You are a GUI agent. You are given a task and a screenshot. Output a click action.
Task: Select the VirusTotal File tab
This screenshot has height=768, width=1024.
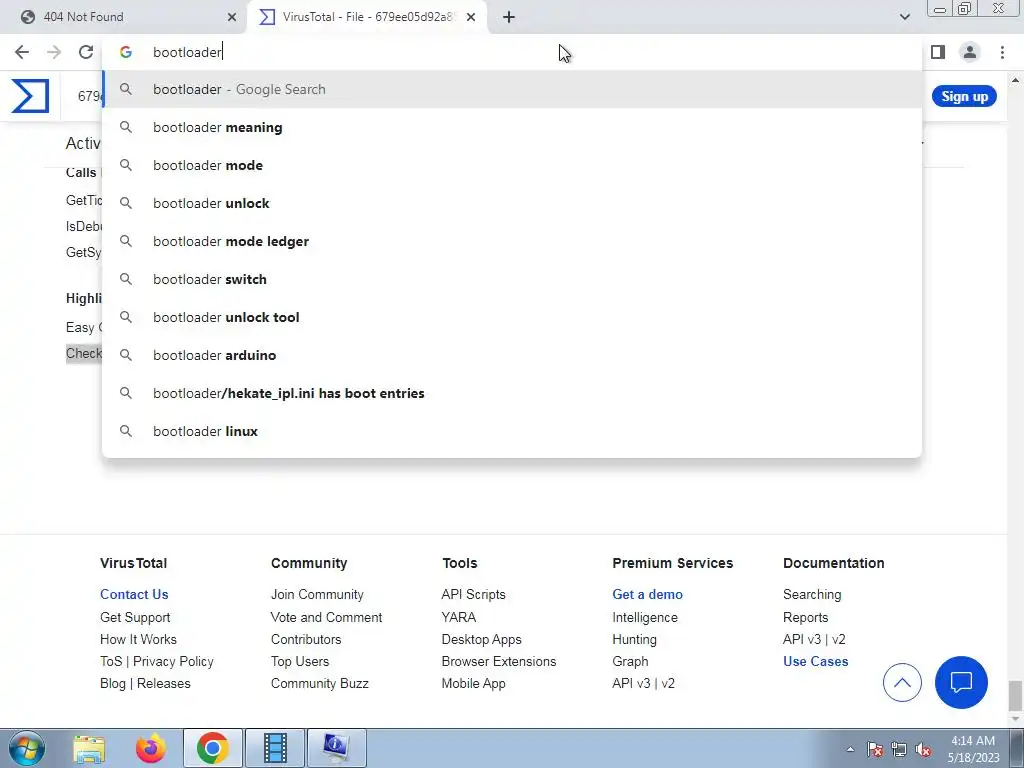click(x=366, y=17)
